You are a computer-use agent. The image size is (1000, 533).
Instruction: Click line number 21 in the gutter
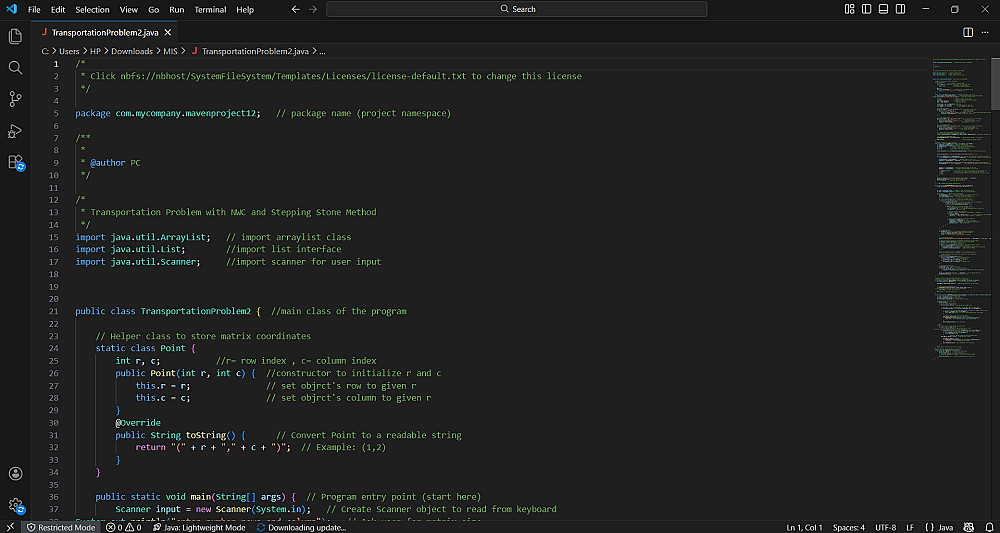point(54,311)
